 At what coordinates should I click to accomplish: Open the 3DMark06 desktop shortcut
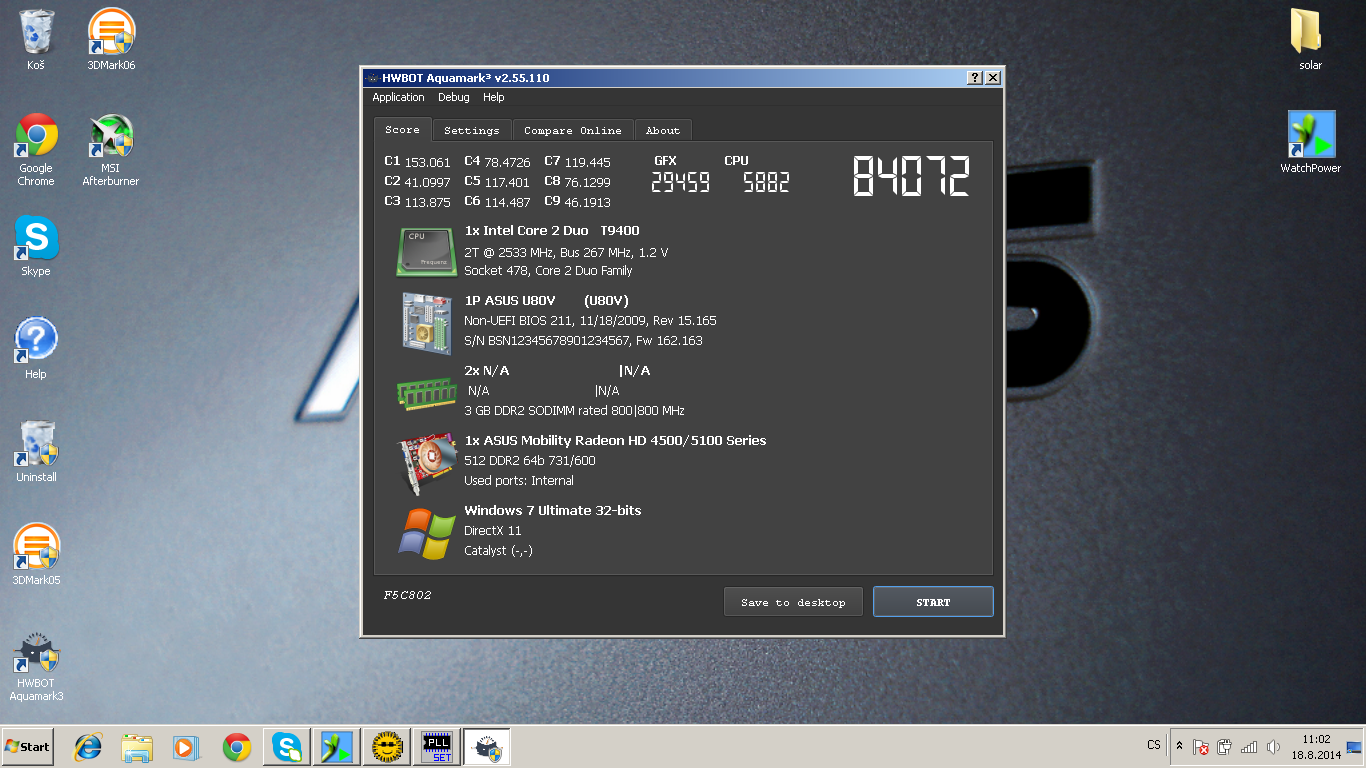(x=111, y=40)
